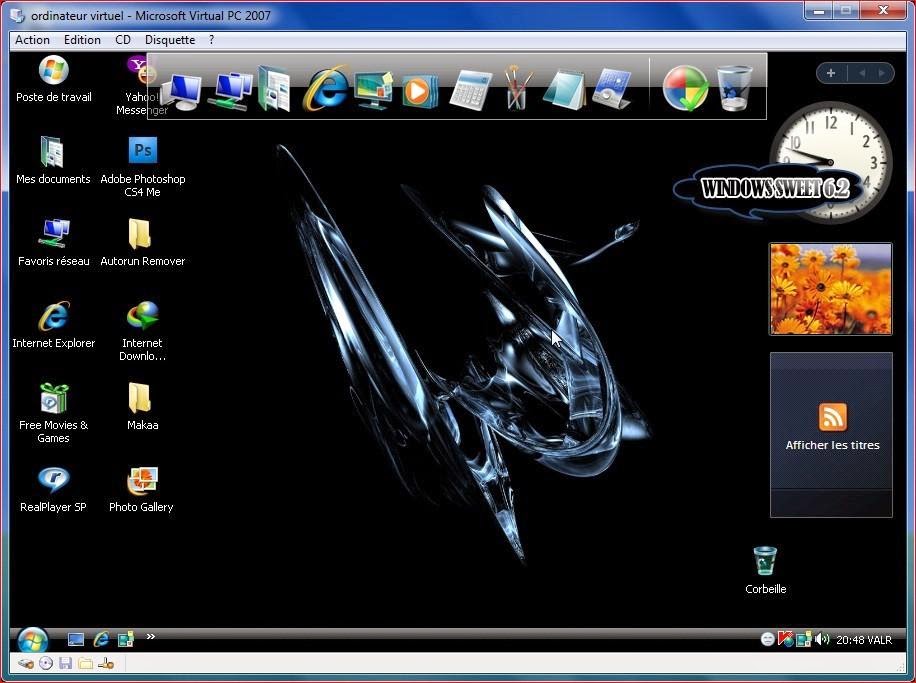This screenshot has height=683, width=916.
Task: Open the Internet Explorer icon in the dock
Action: [x=325, y=89]
